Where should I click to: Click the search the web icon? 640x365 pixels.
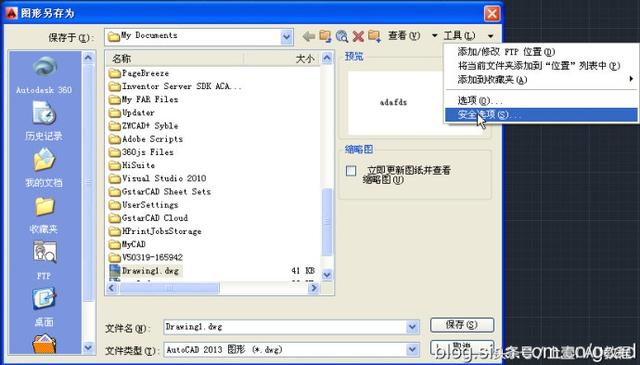point(342,37)
